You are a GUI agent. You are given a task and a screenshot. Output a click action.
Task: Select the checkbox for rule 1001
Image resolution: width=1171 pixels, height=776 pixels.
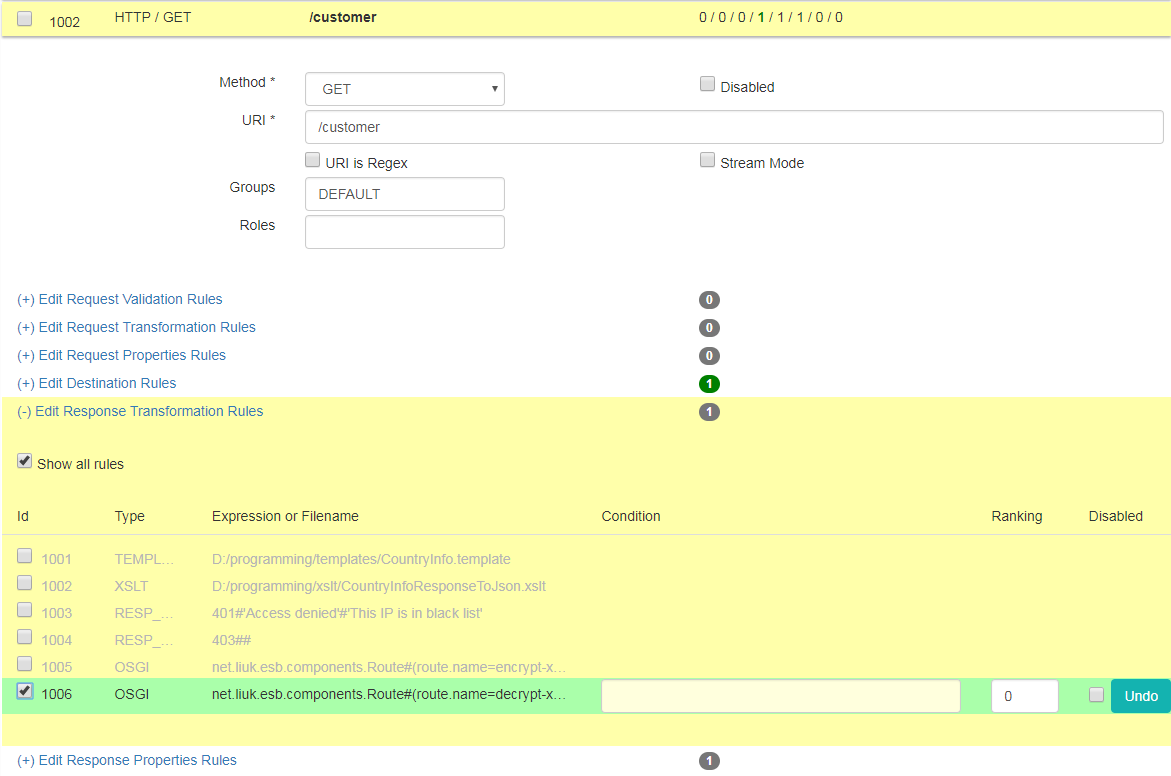coord(25,556)
